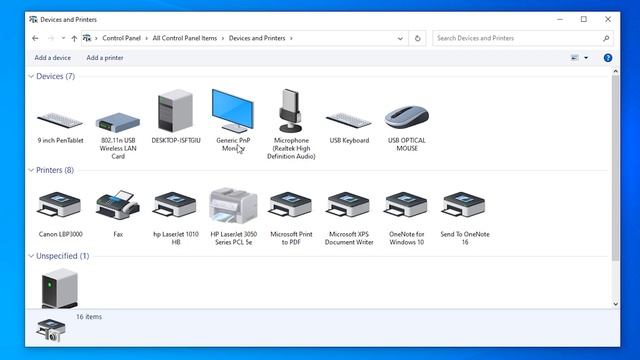640x360 pixels.
Task: Expand the chevron after Control Panel breadcrumb
Action: pos(147,38)
